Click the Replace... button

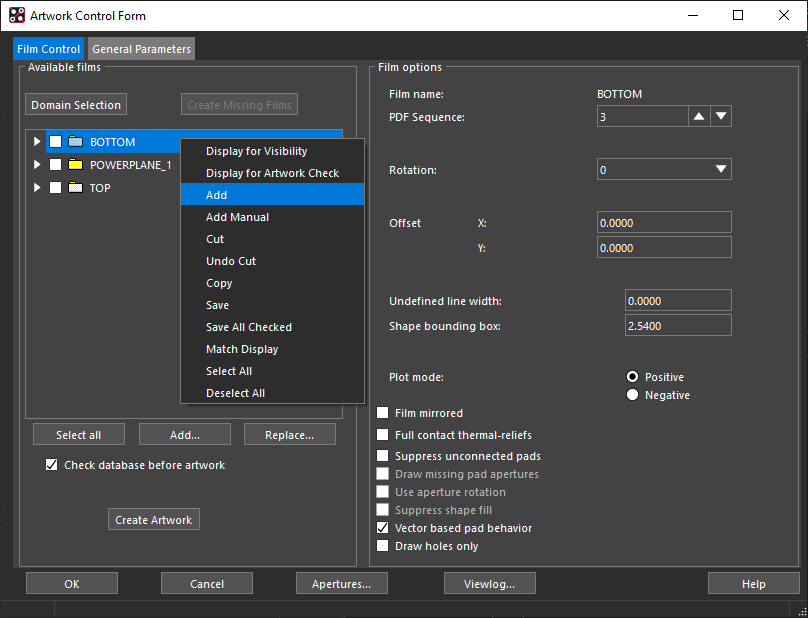289,435
